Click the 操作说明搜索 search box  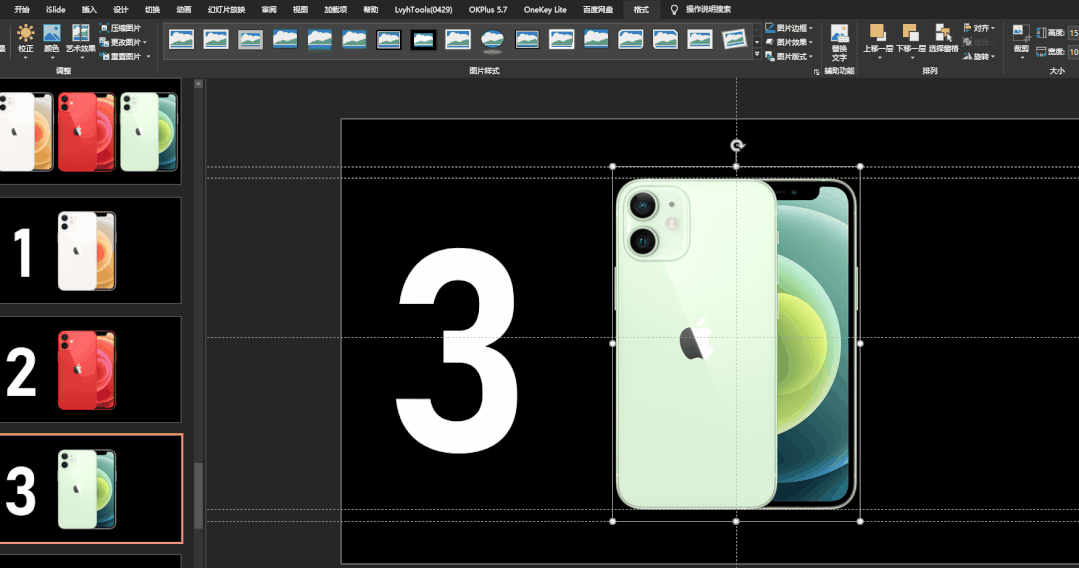(x=708, y=10)
